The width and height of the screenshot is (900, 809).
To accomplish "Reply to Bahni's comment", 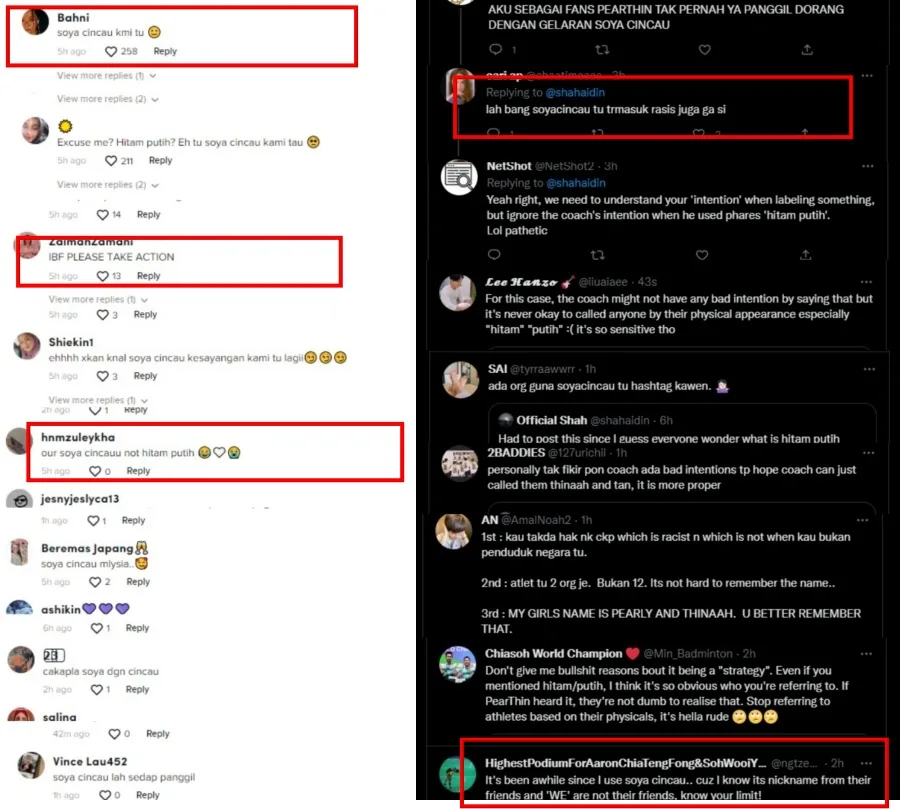I will (x=165, y=52).
